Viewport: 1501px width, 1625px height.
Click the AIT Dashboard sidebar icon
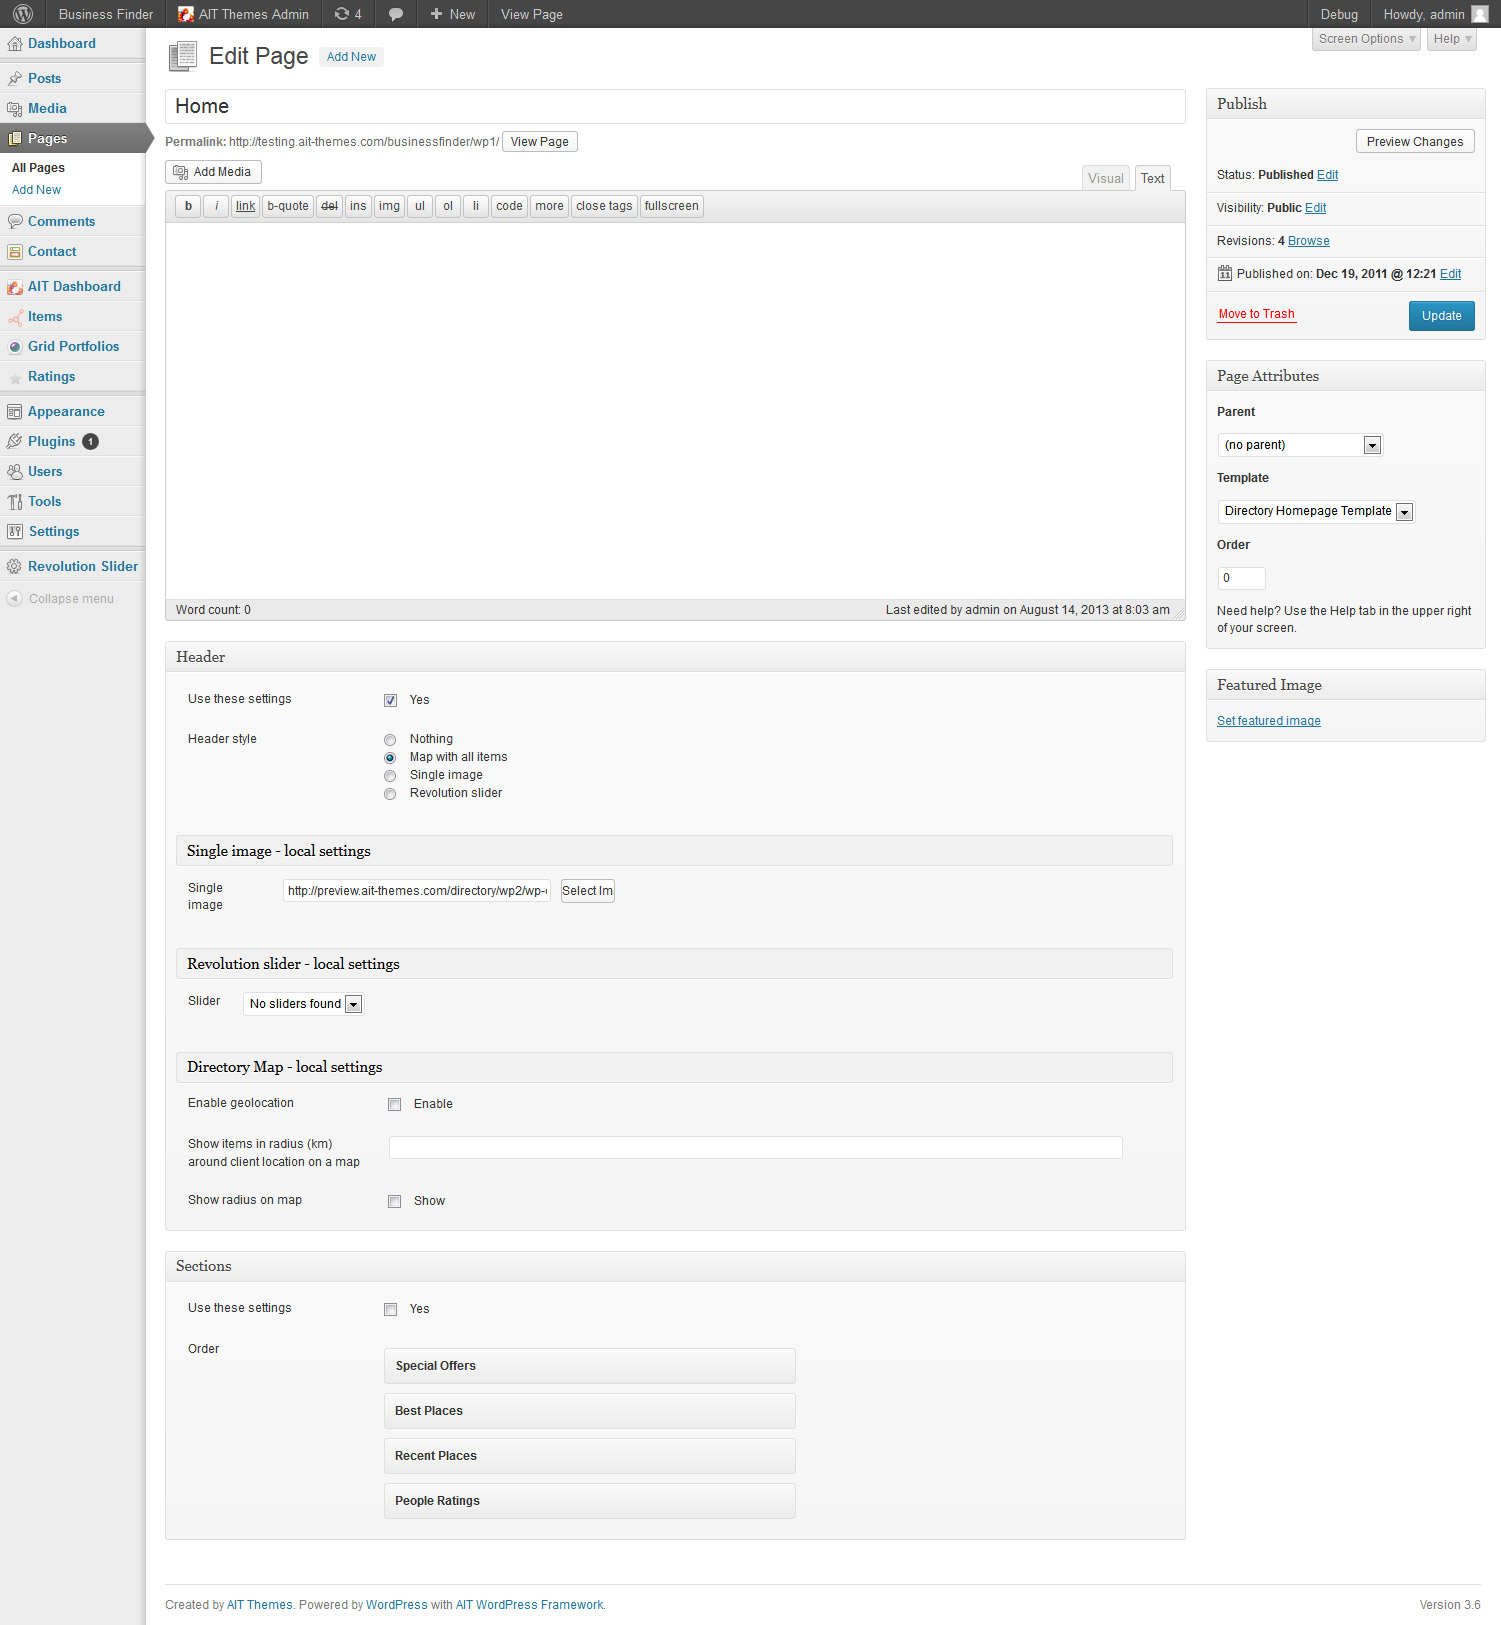point(14,286)
